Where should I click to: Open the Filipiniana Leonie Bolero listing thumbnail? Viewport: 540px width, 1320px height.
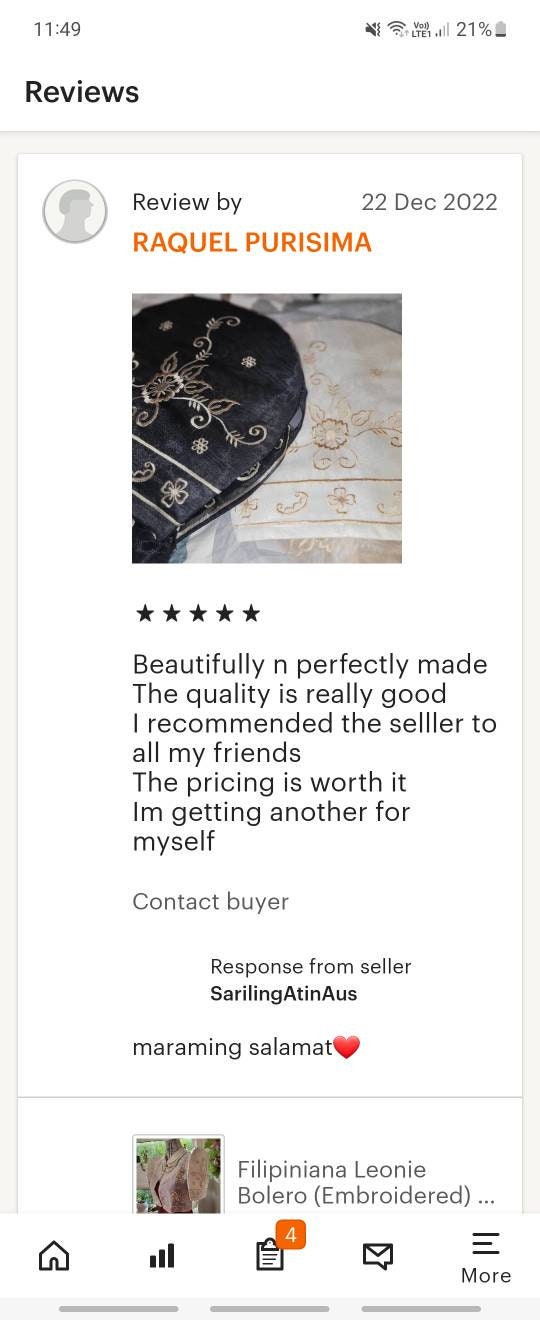tap(178, 1174)
